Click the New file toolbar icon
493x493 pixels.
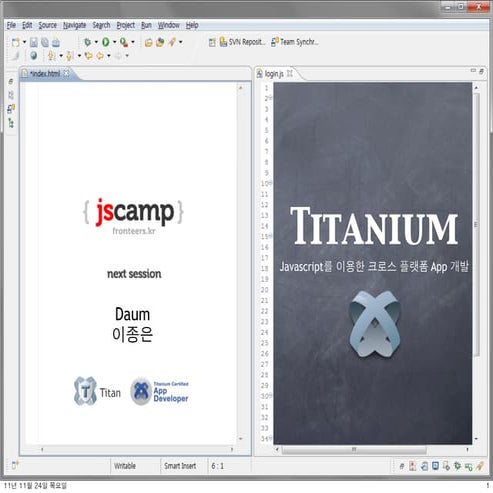16,42
